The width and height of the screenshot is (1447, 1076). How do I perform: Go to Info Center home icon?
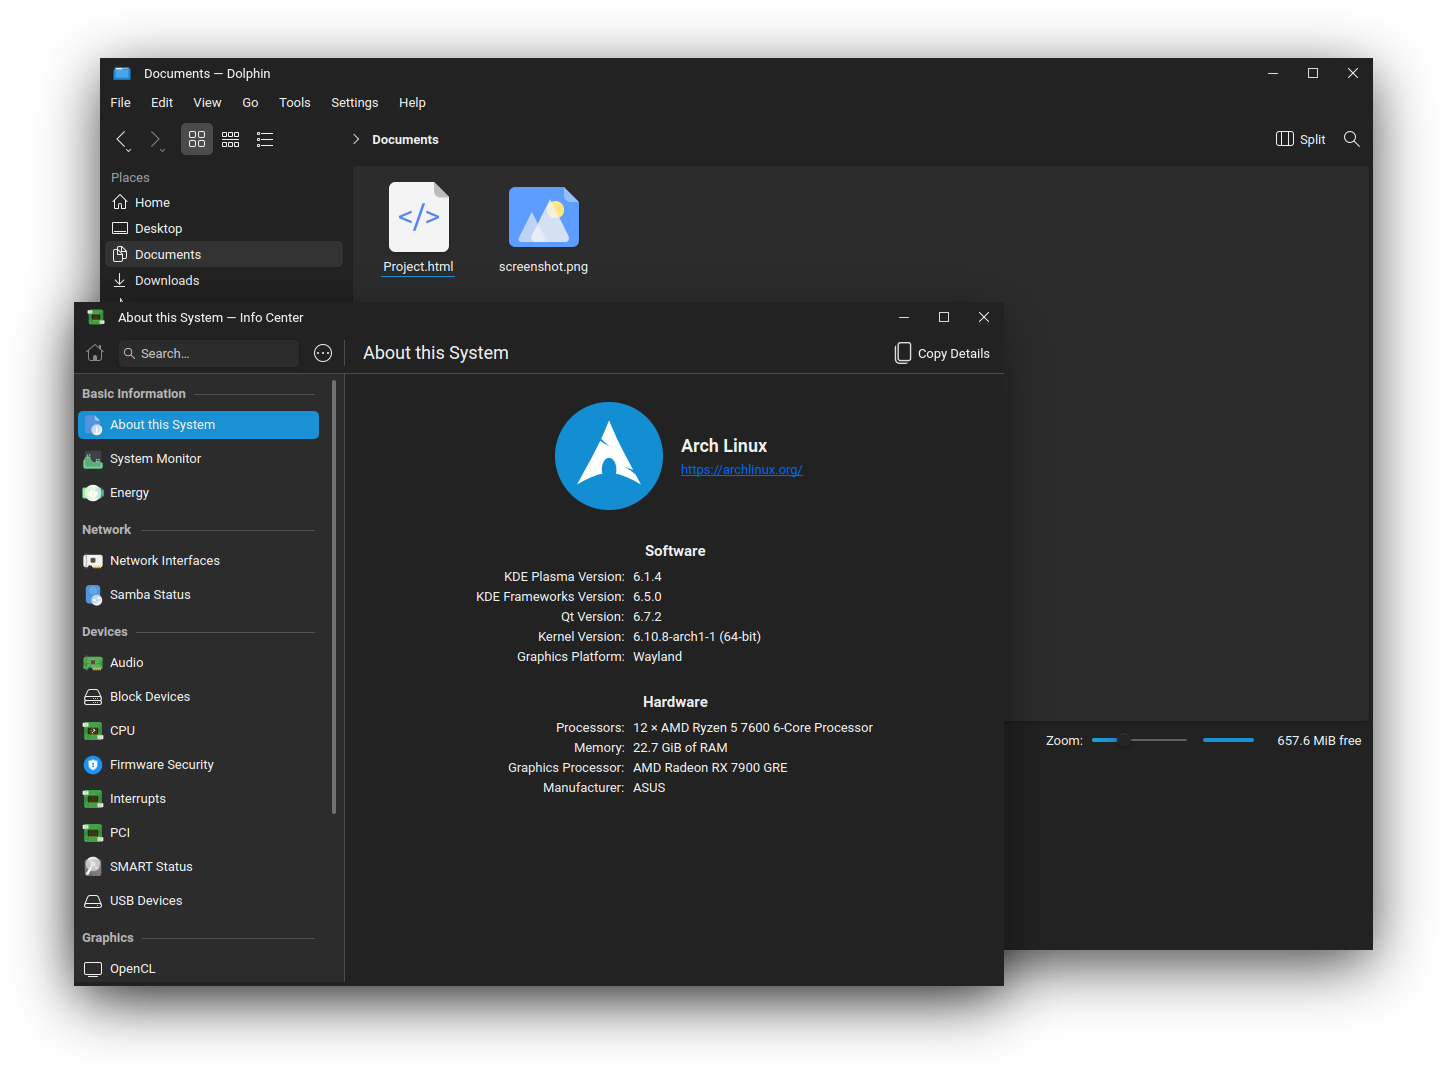[95, 353]
